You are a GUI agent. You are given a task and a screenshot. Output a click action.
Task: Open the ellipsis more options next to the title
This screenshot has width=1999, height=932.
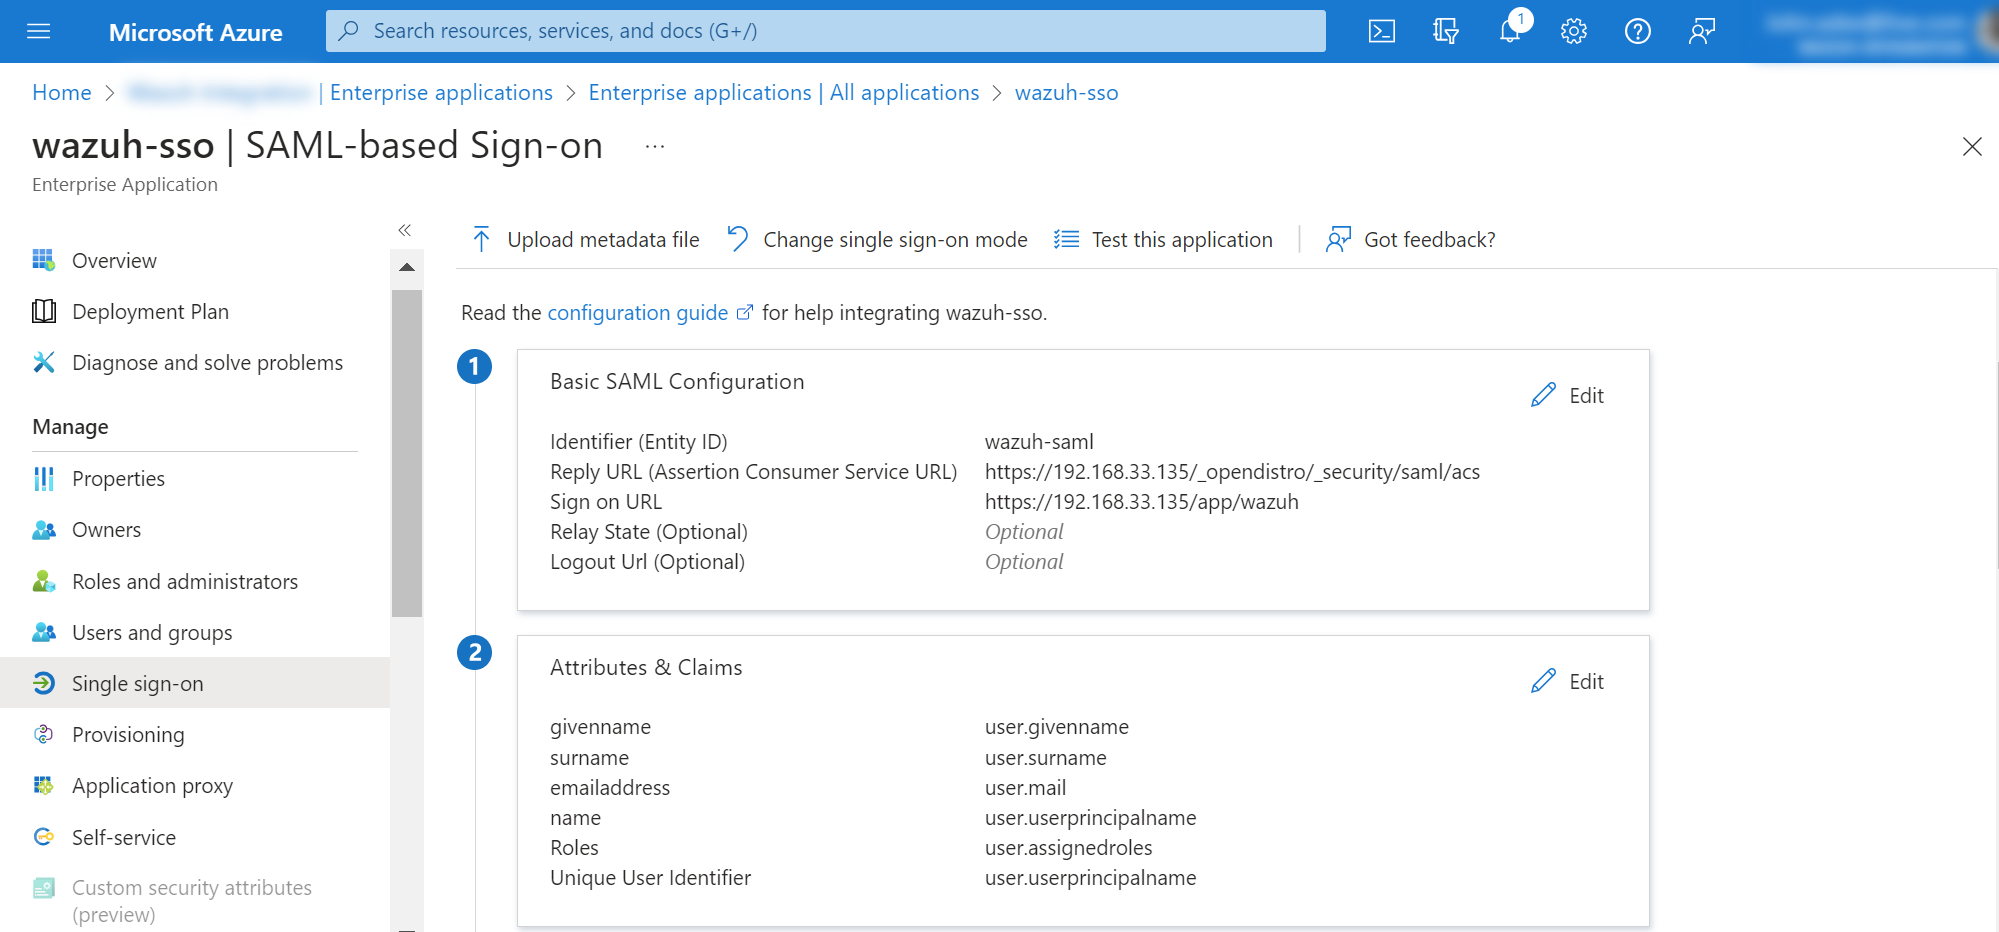[655, 146]
